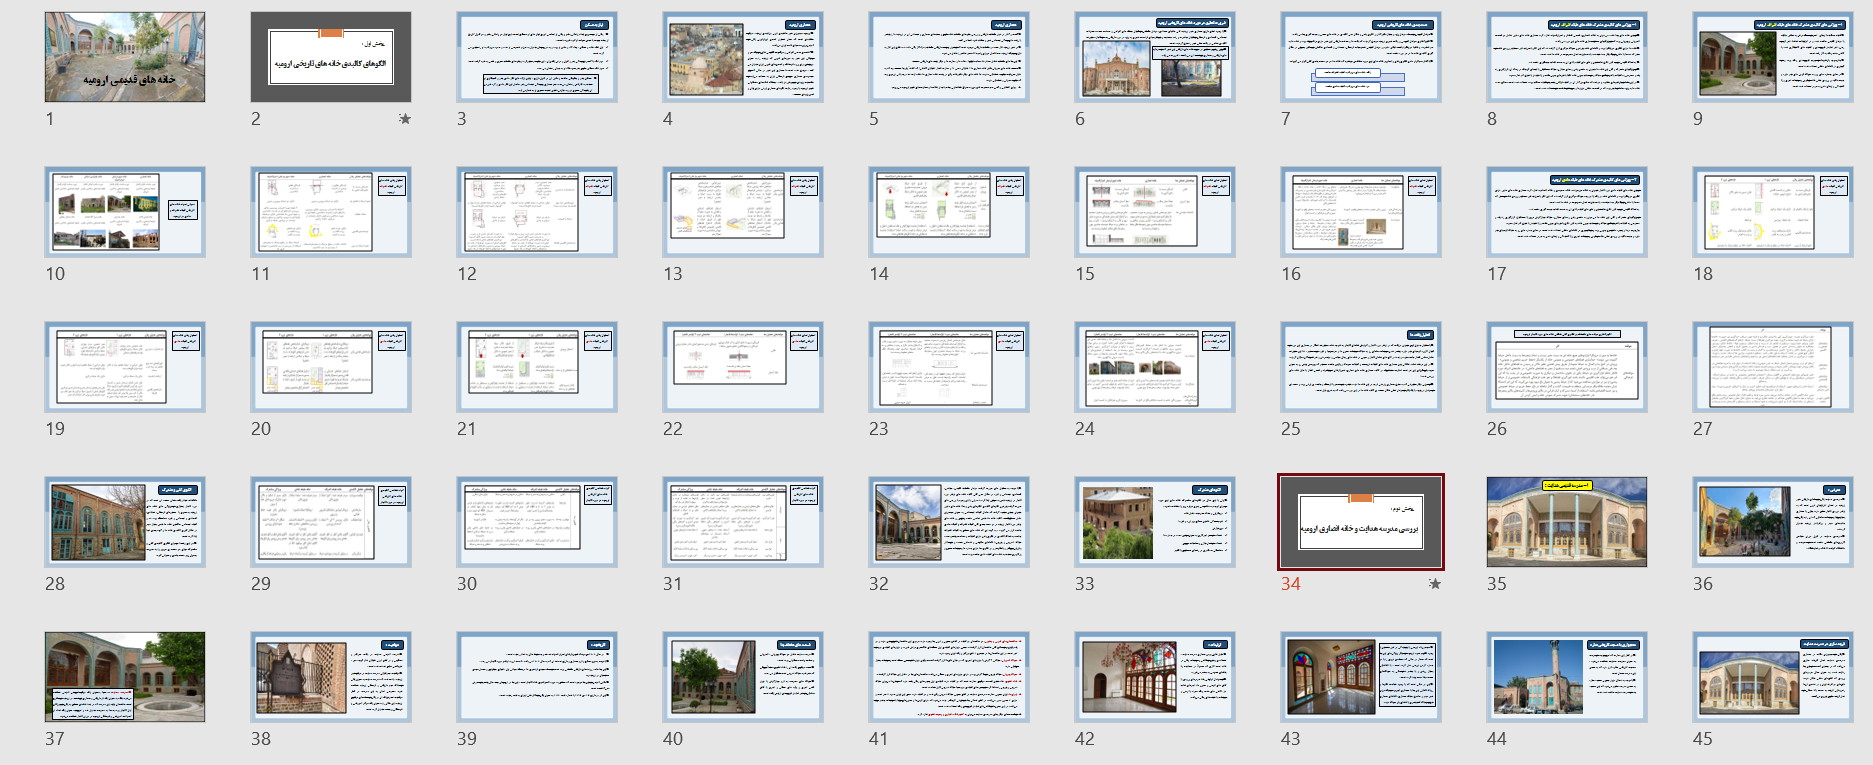Click slide 44 with minaret tower photo
The image size is (1873, 765).
pyautogui.click(x=1567, y=677)
